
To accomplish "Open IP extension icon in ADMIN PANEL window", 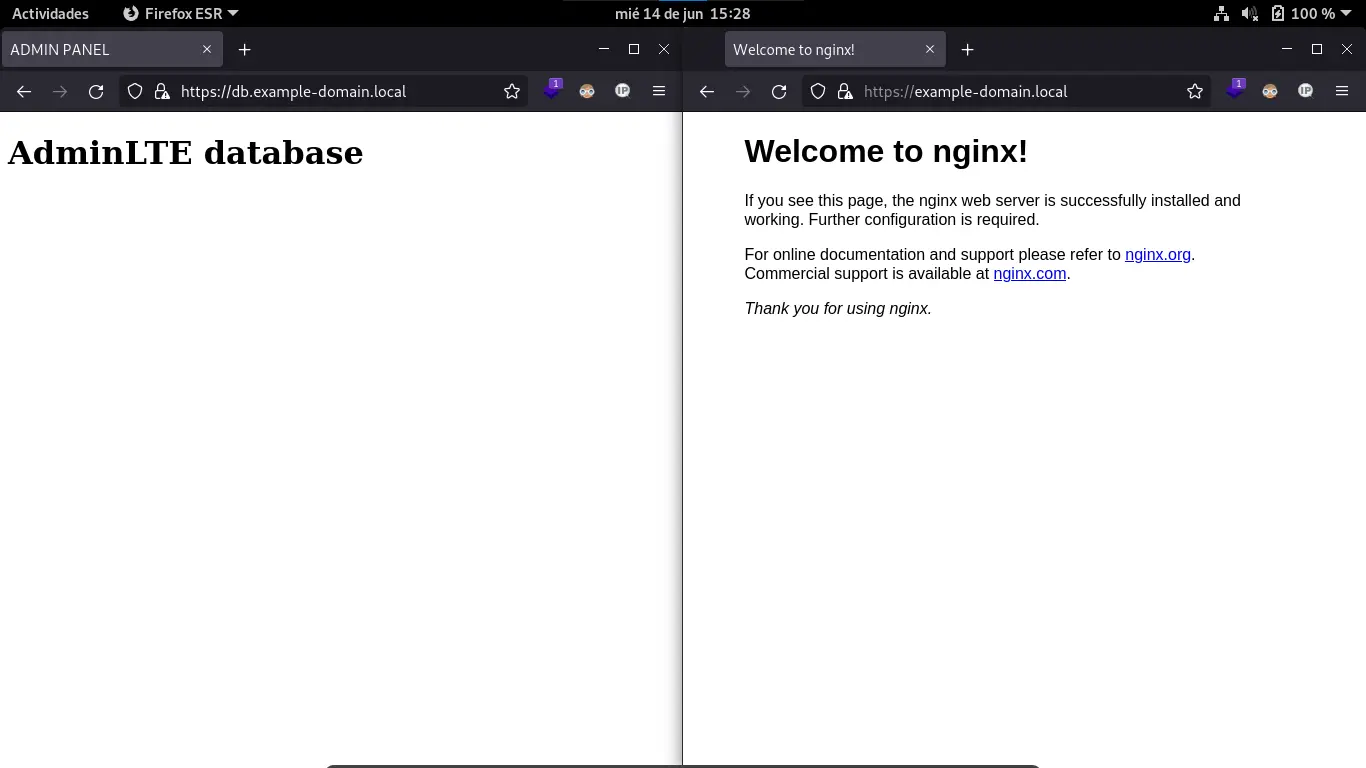I will [622, 91].
